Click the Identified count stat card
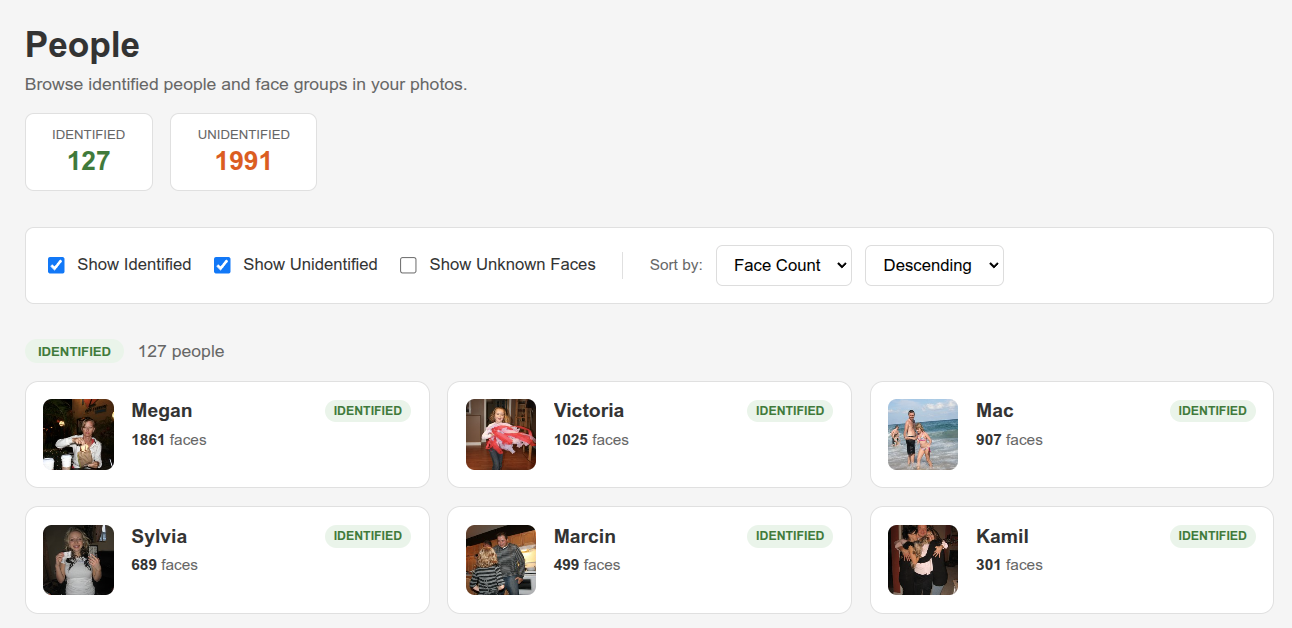1292x628 pixels. (x=89, y=151)
